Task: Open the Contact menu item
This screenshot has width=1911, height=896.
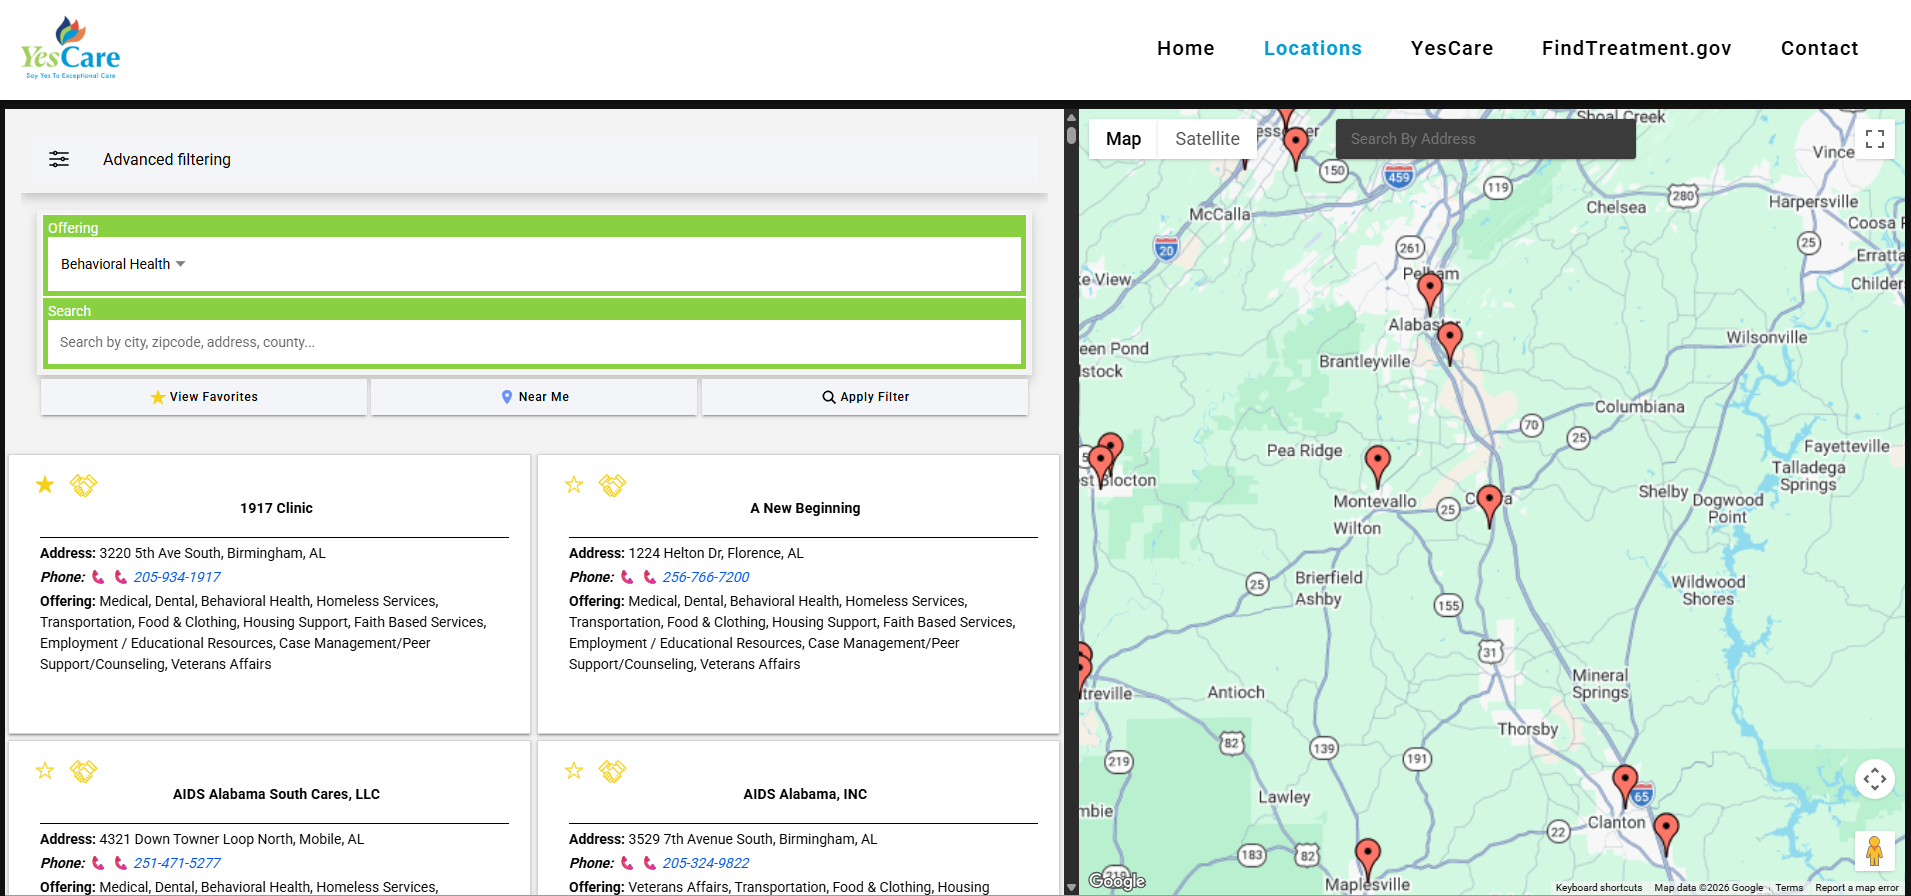Action: coord(1820,48)
